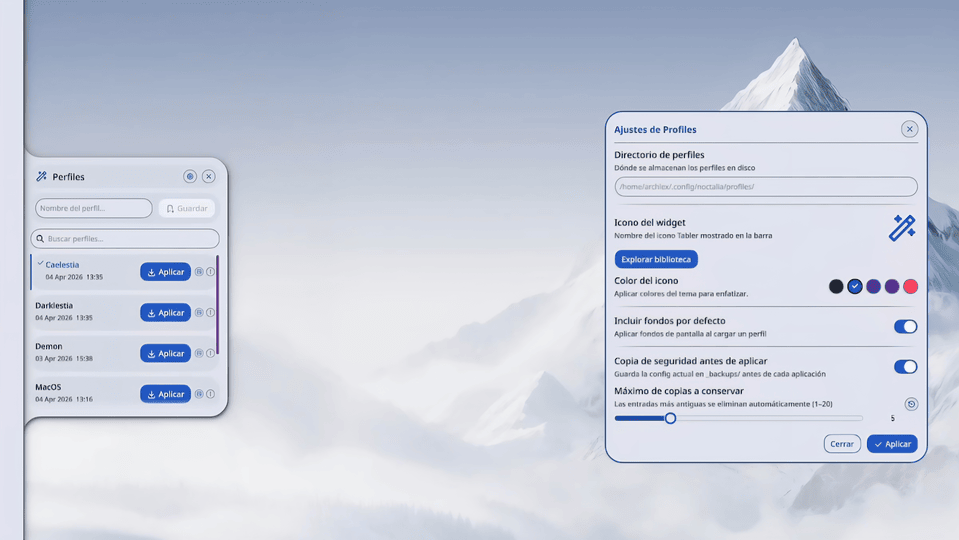Click the widget wand icon preview
959x540 pixels.
[x=902, y=228]
